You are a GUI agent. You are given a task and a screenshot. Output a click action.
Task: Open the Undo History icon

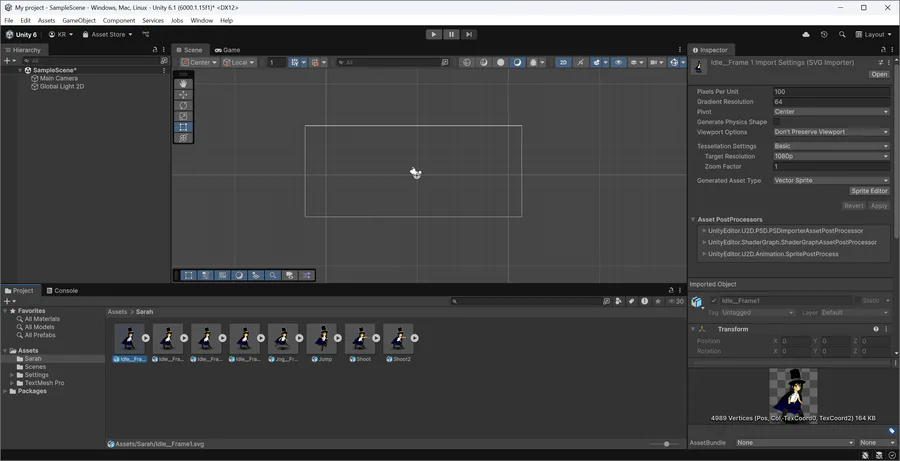[824, 34]
